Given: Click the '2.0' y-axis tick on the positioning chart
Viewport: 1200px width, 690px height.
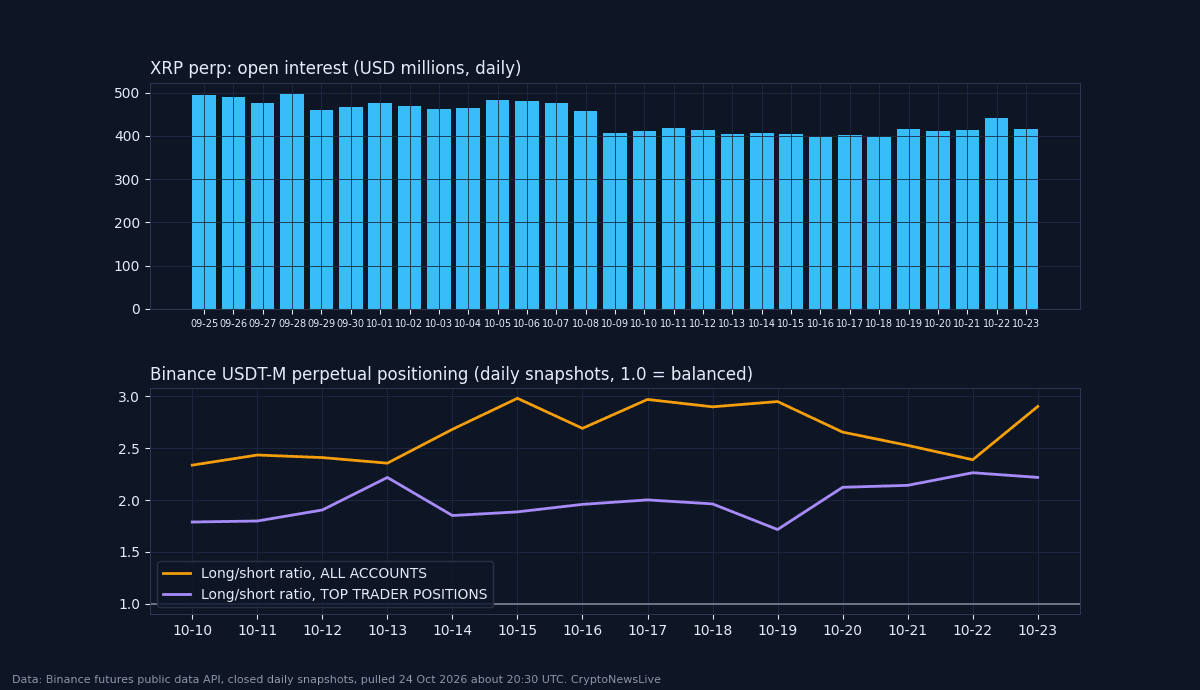Looking at the screenshot, I should 128,500.
